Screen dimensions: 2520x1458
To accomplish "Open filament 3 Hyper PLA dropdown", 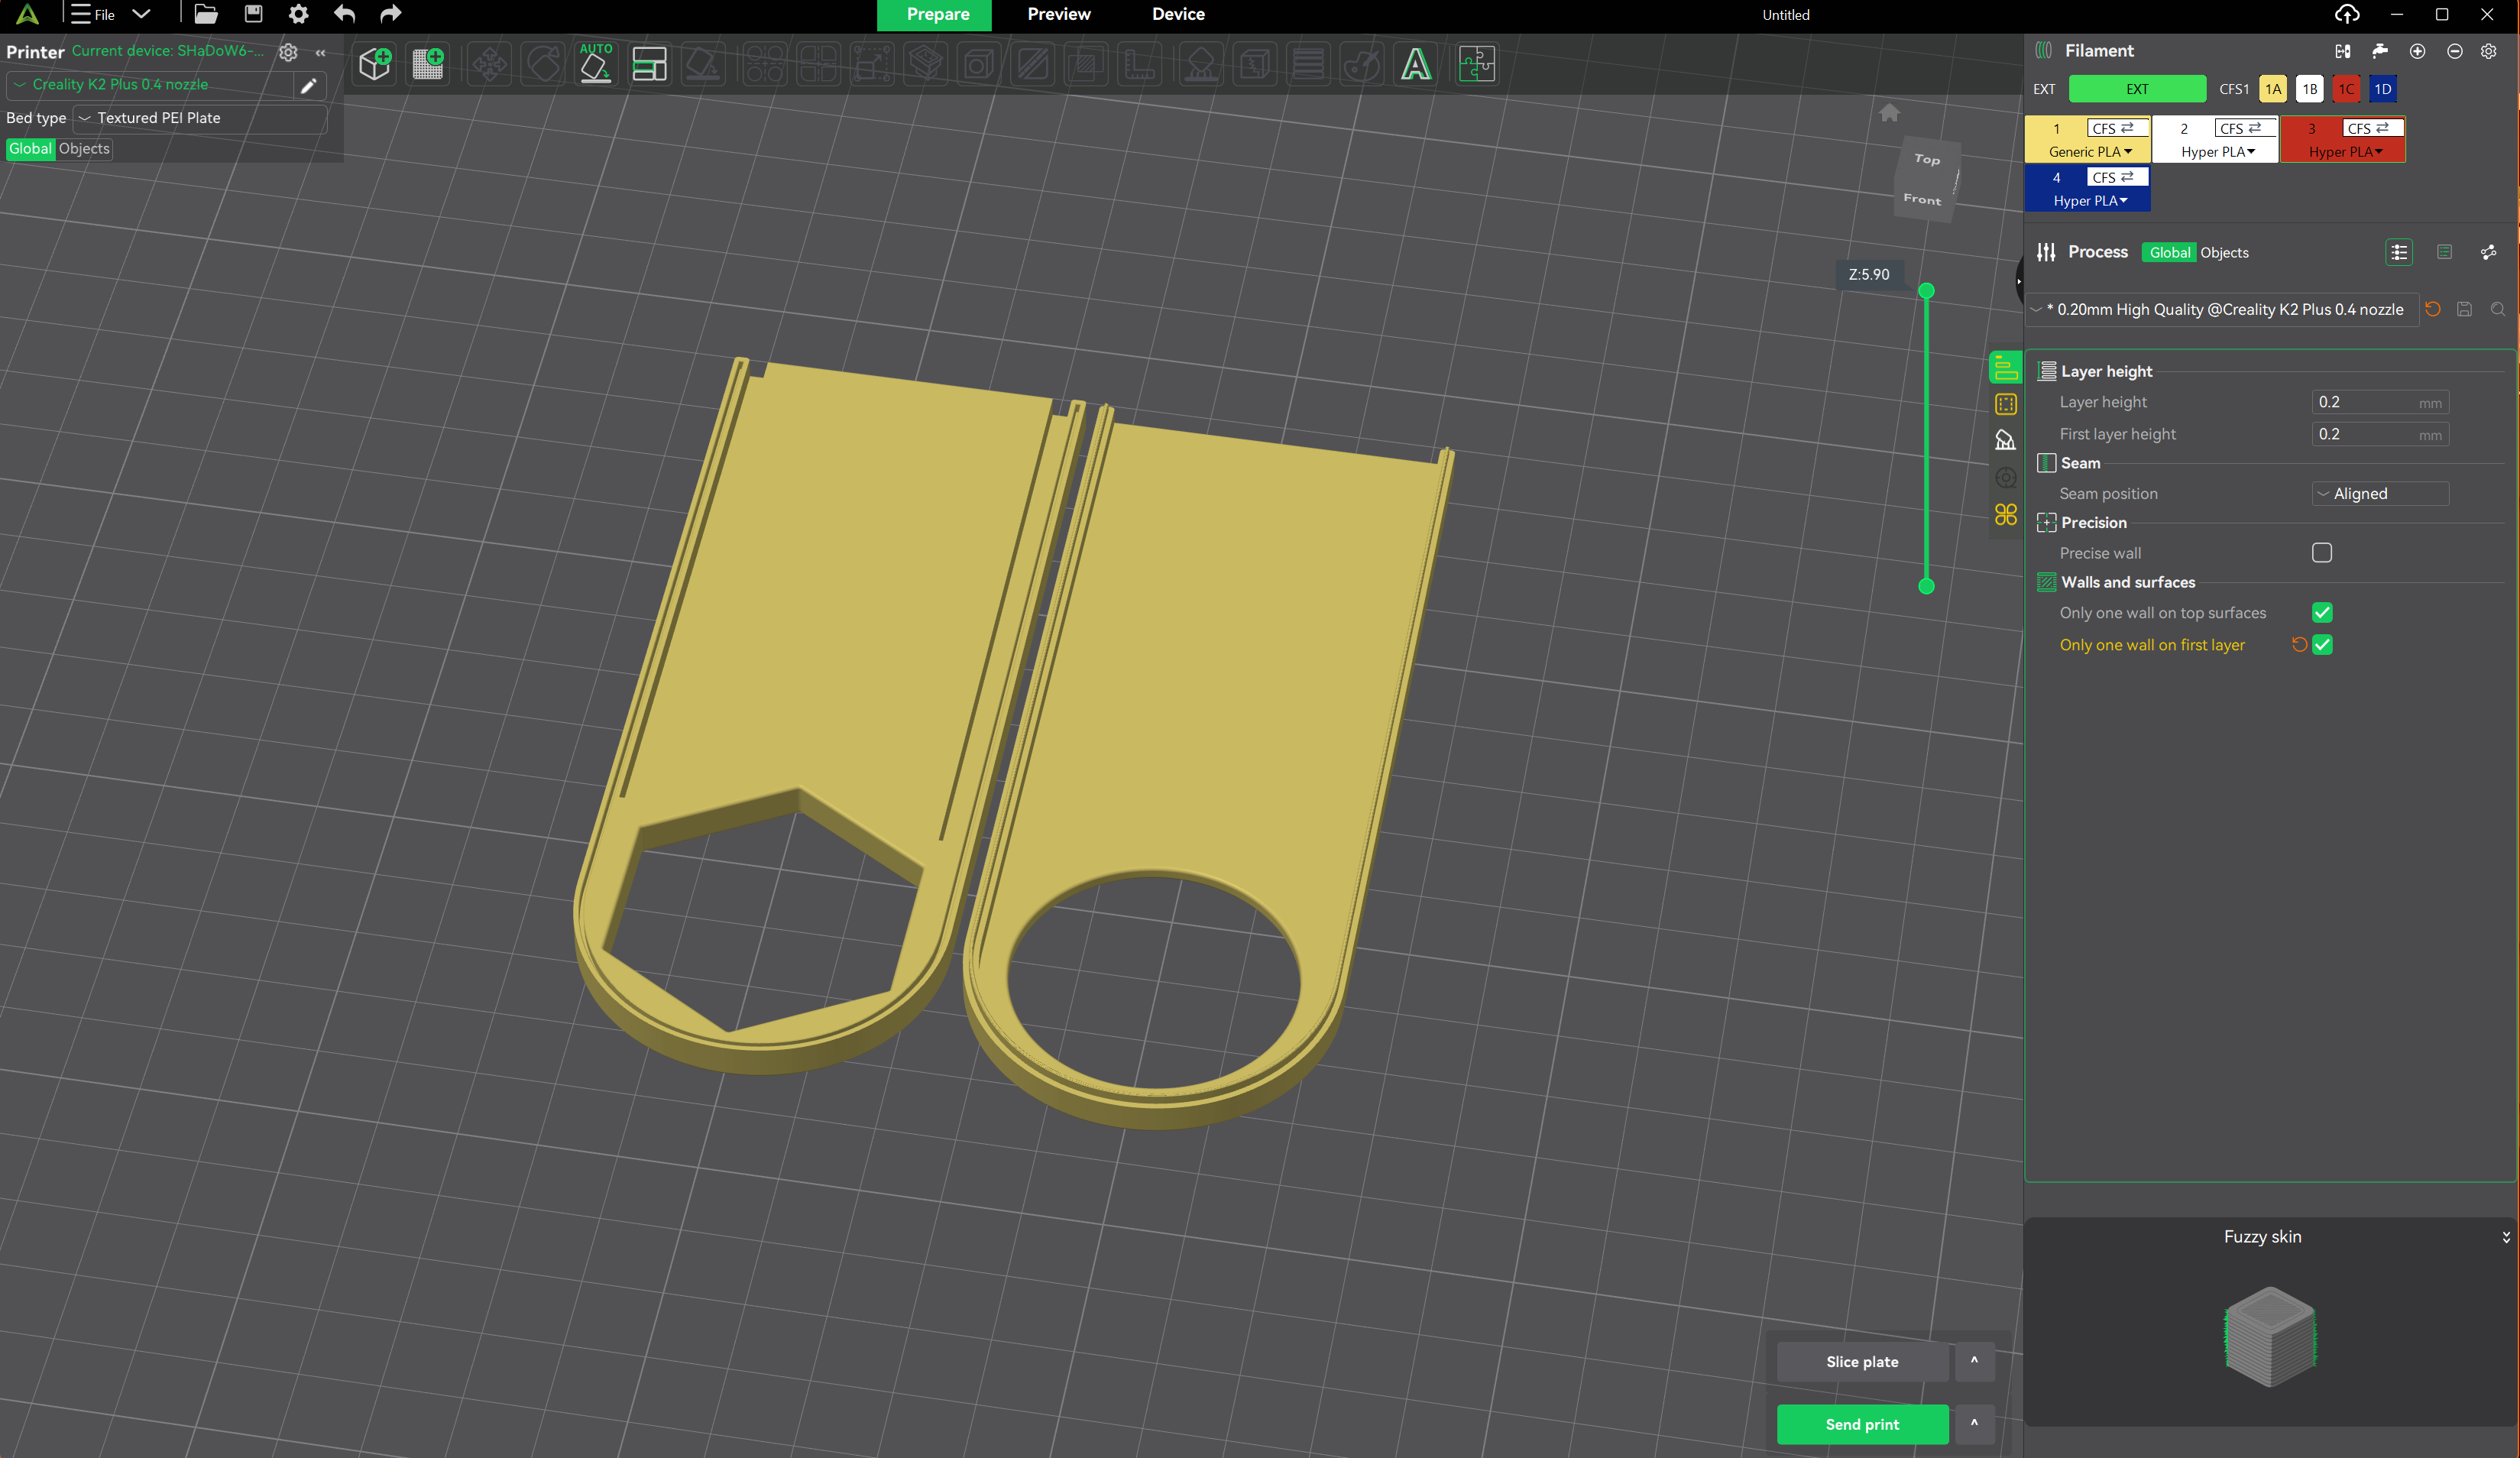I will click(x=2345, y=152).
